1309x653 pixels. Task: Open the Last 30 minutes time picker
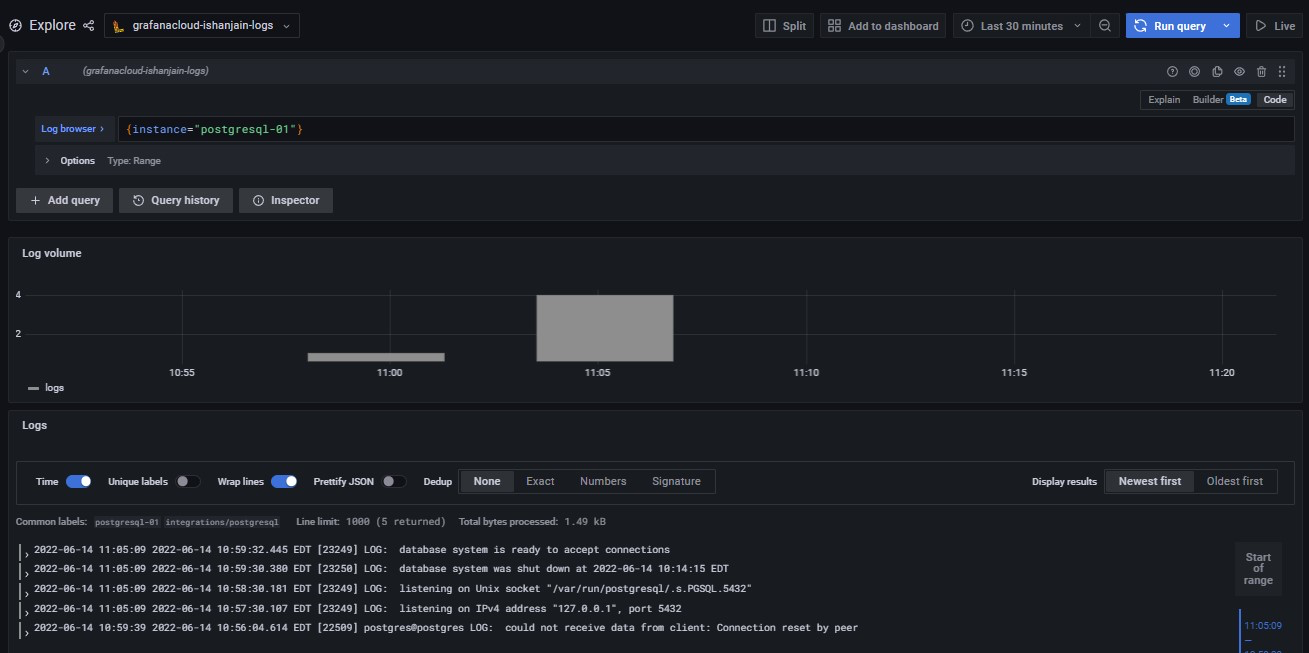1021,26
